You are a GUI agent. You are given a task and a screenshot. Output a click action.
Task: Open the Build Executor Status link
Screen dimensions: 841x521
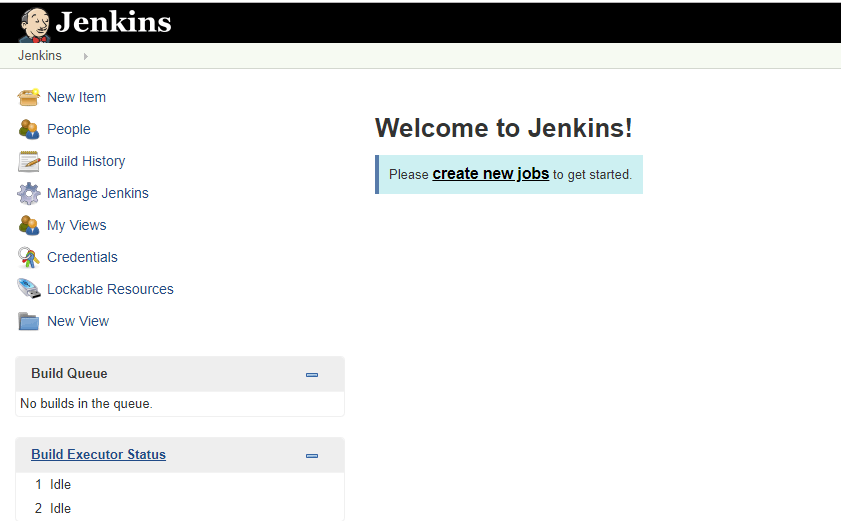(99, 454)
